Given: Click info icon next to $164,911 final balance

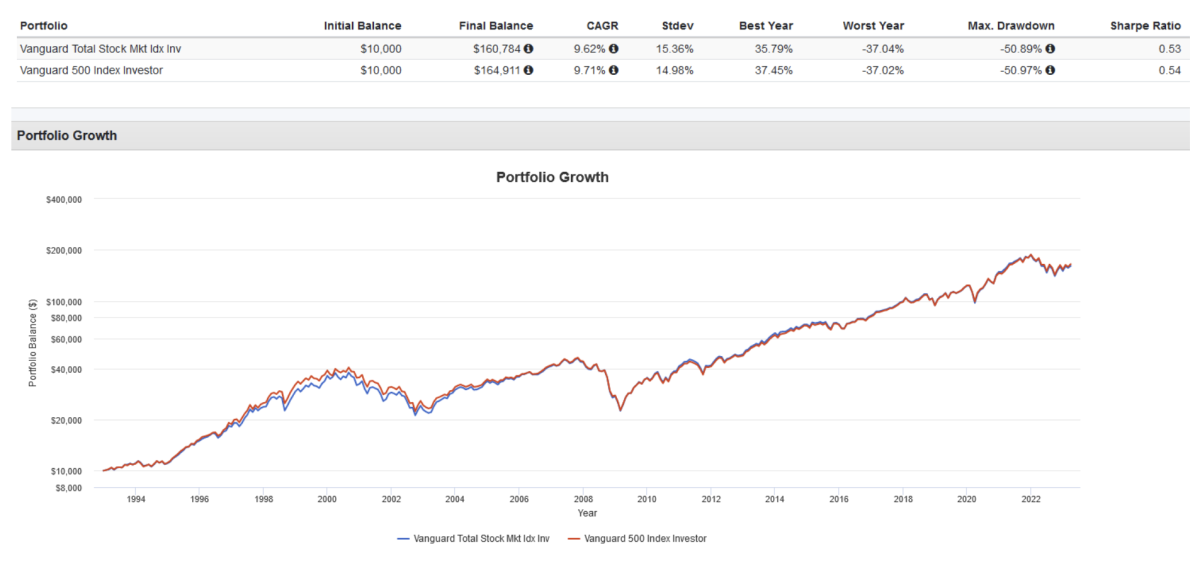Looking at the screenshot, I should [529, 70].
